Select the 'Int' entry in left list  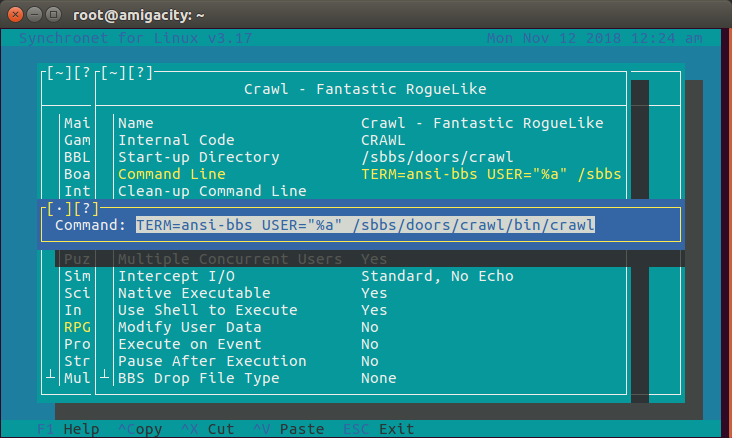click(77, 191)
